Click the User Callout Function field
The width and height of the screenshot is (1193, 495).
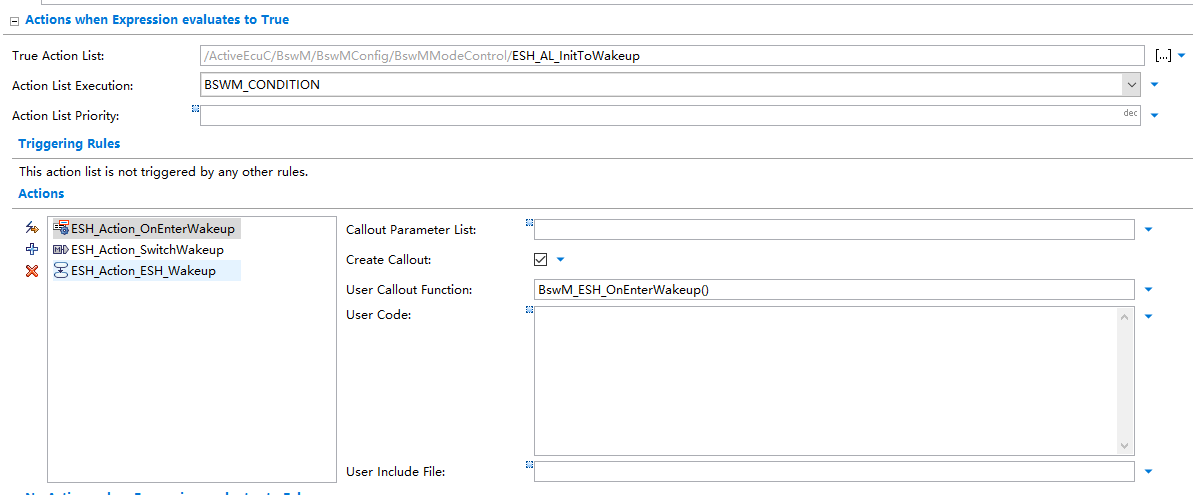pyautogui.click(x=834, y=290)
